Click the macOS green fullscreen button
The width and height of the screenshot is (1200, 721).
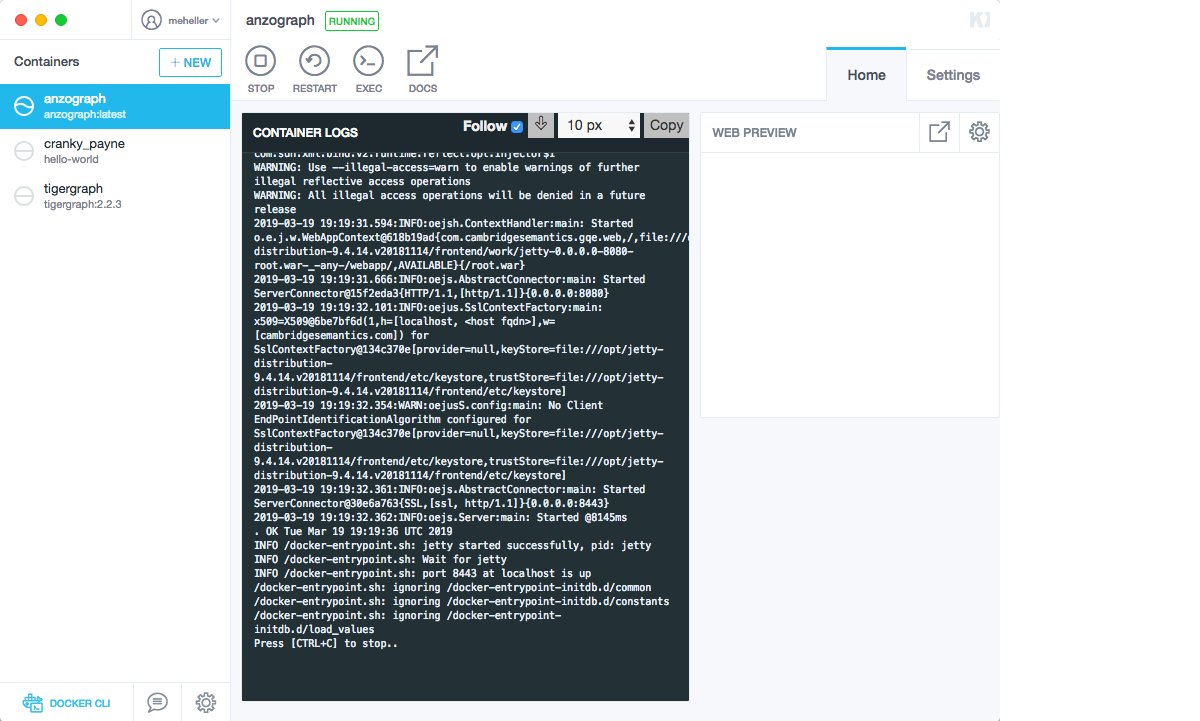61,20
